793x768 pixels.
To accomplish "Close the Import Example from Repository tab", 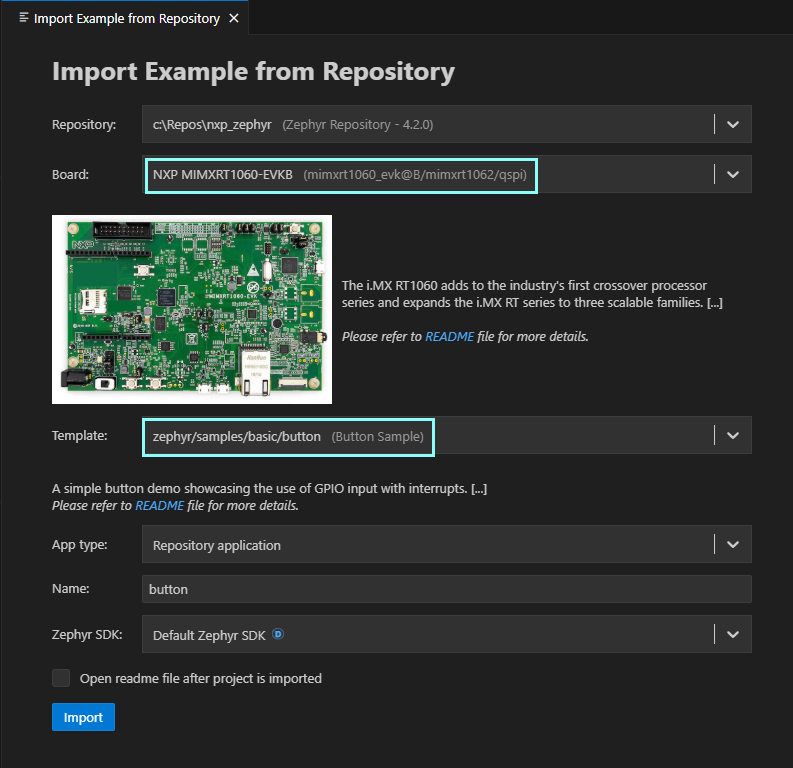I will (x=234, y=18).
